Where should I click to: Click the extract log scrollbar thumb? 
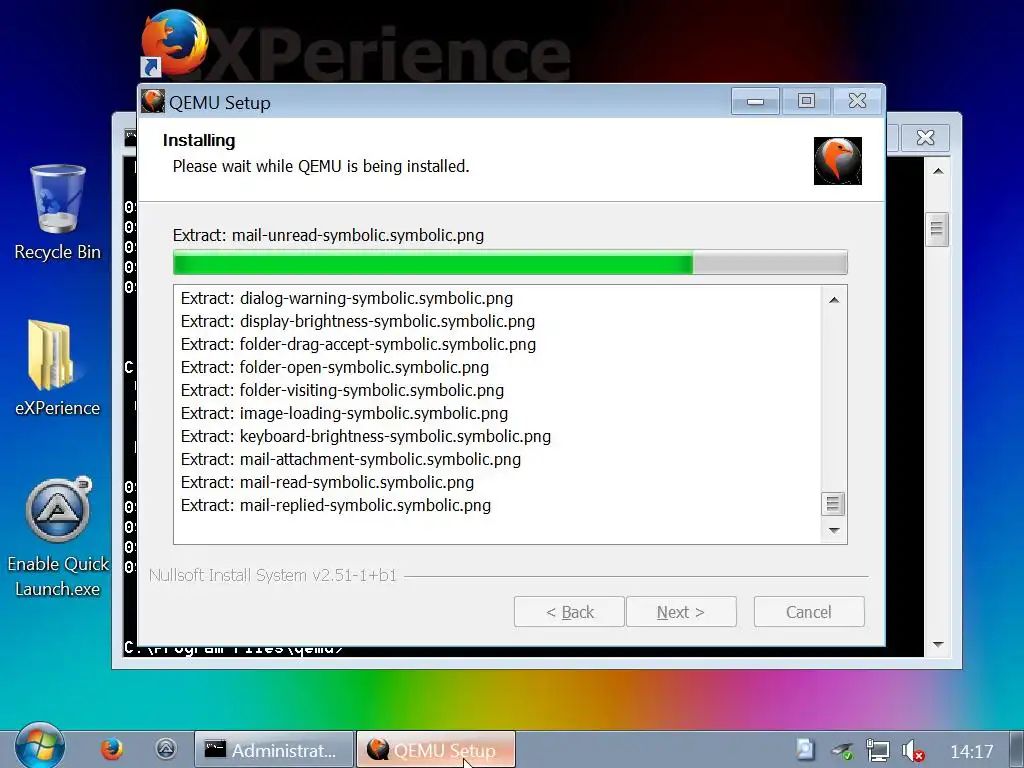(833, 504)
